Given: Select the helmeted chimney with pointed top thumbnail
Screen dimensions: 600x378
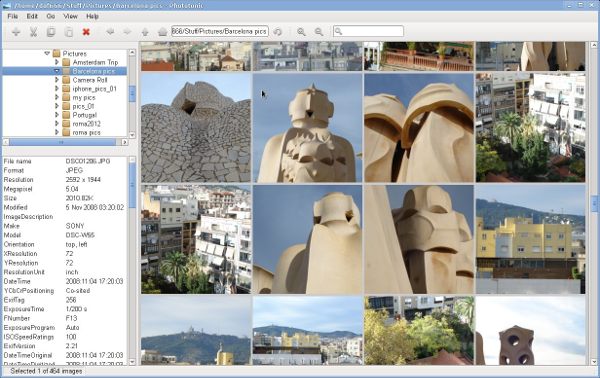Looking at the screenshot, I should pos(307,128).
